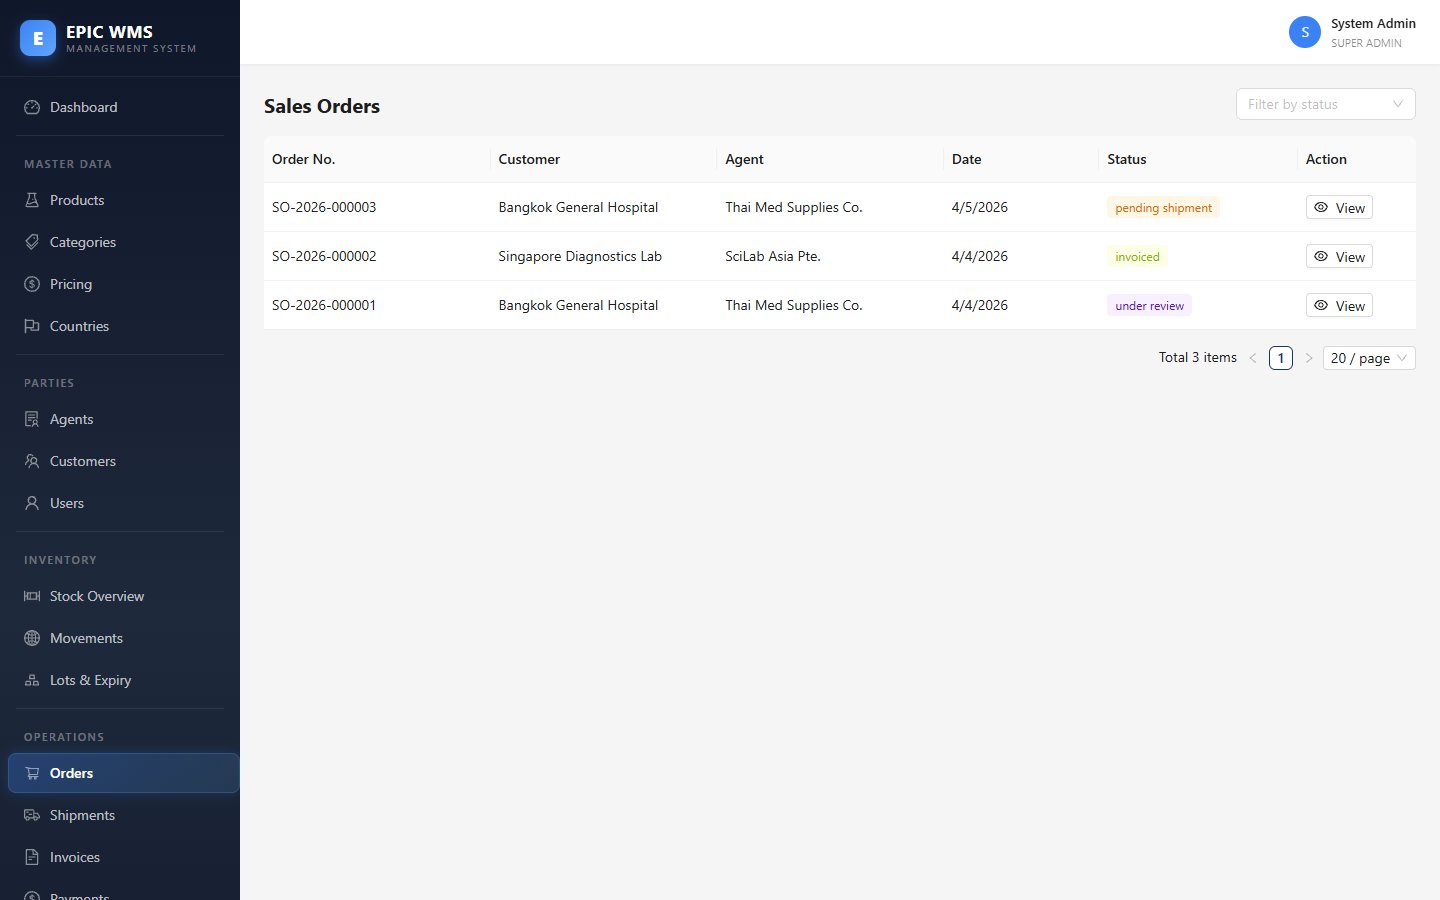Screen dimensions: 1440x900
Task: Click the Movements globe icon
Action: [x=32, y=638]
